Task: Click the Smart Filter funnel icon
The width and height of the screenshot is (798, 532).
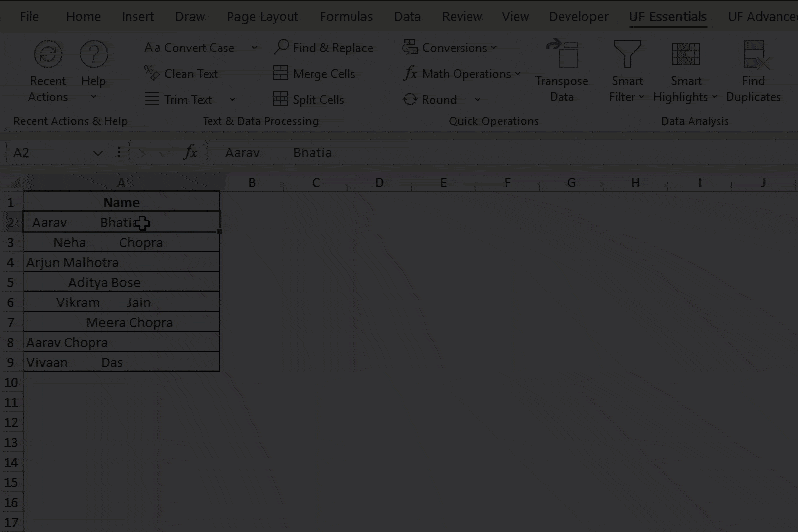Action: 627,54
